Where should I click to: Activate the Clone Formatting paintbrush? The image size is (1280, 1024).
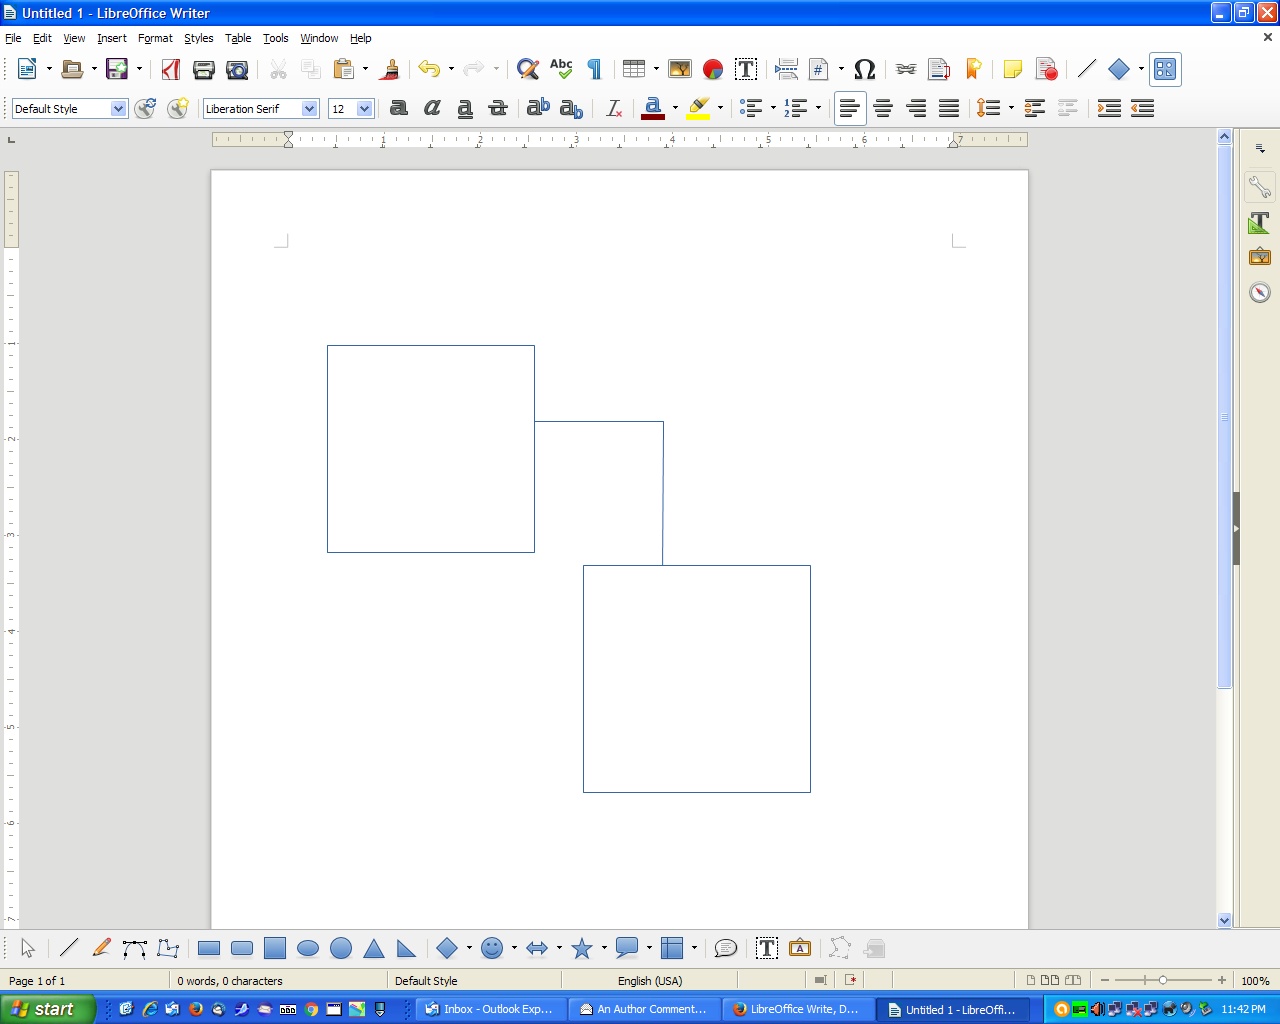pos(389,69)
